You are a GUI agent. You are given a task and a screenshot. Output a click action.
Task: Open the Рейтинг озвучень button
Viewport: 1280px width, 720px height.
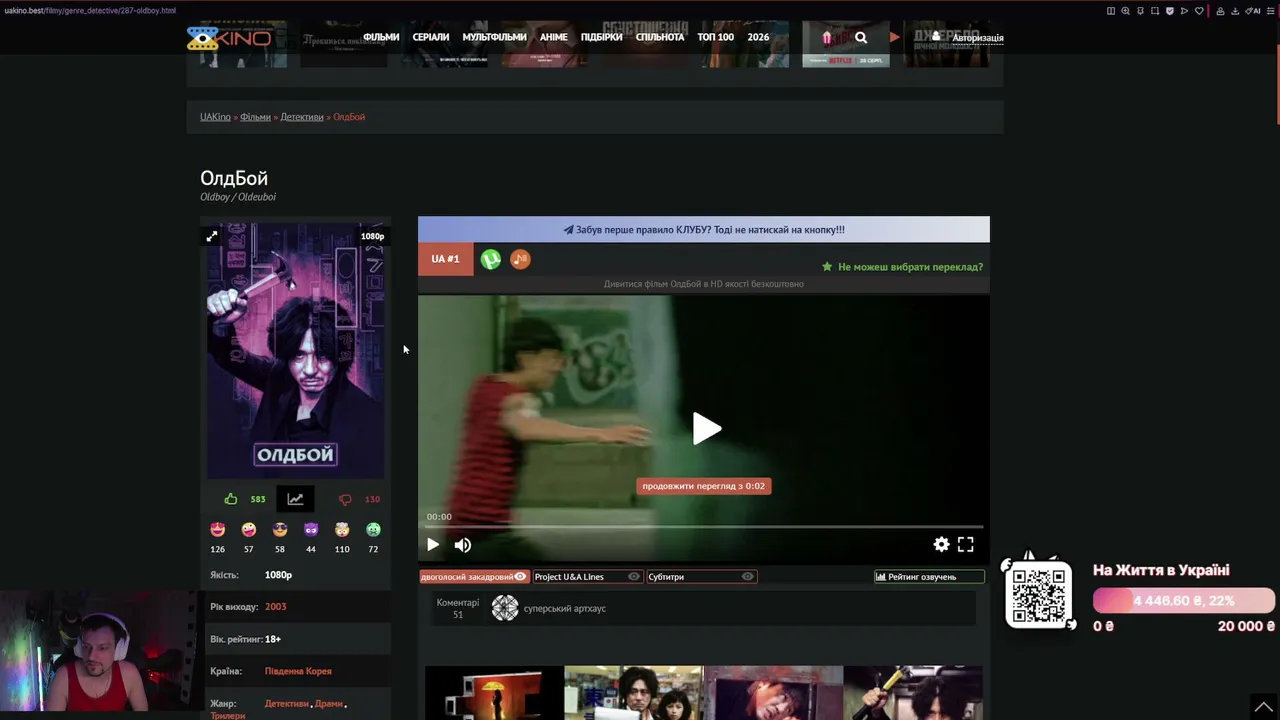[x=929, y=577]
